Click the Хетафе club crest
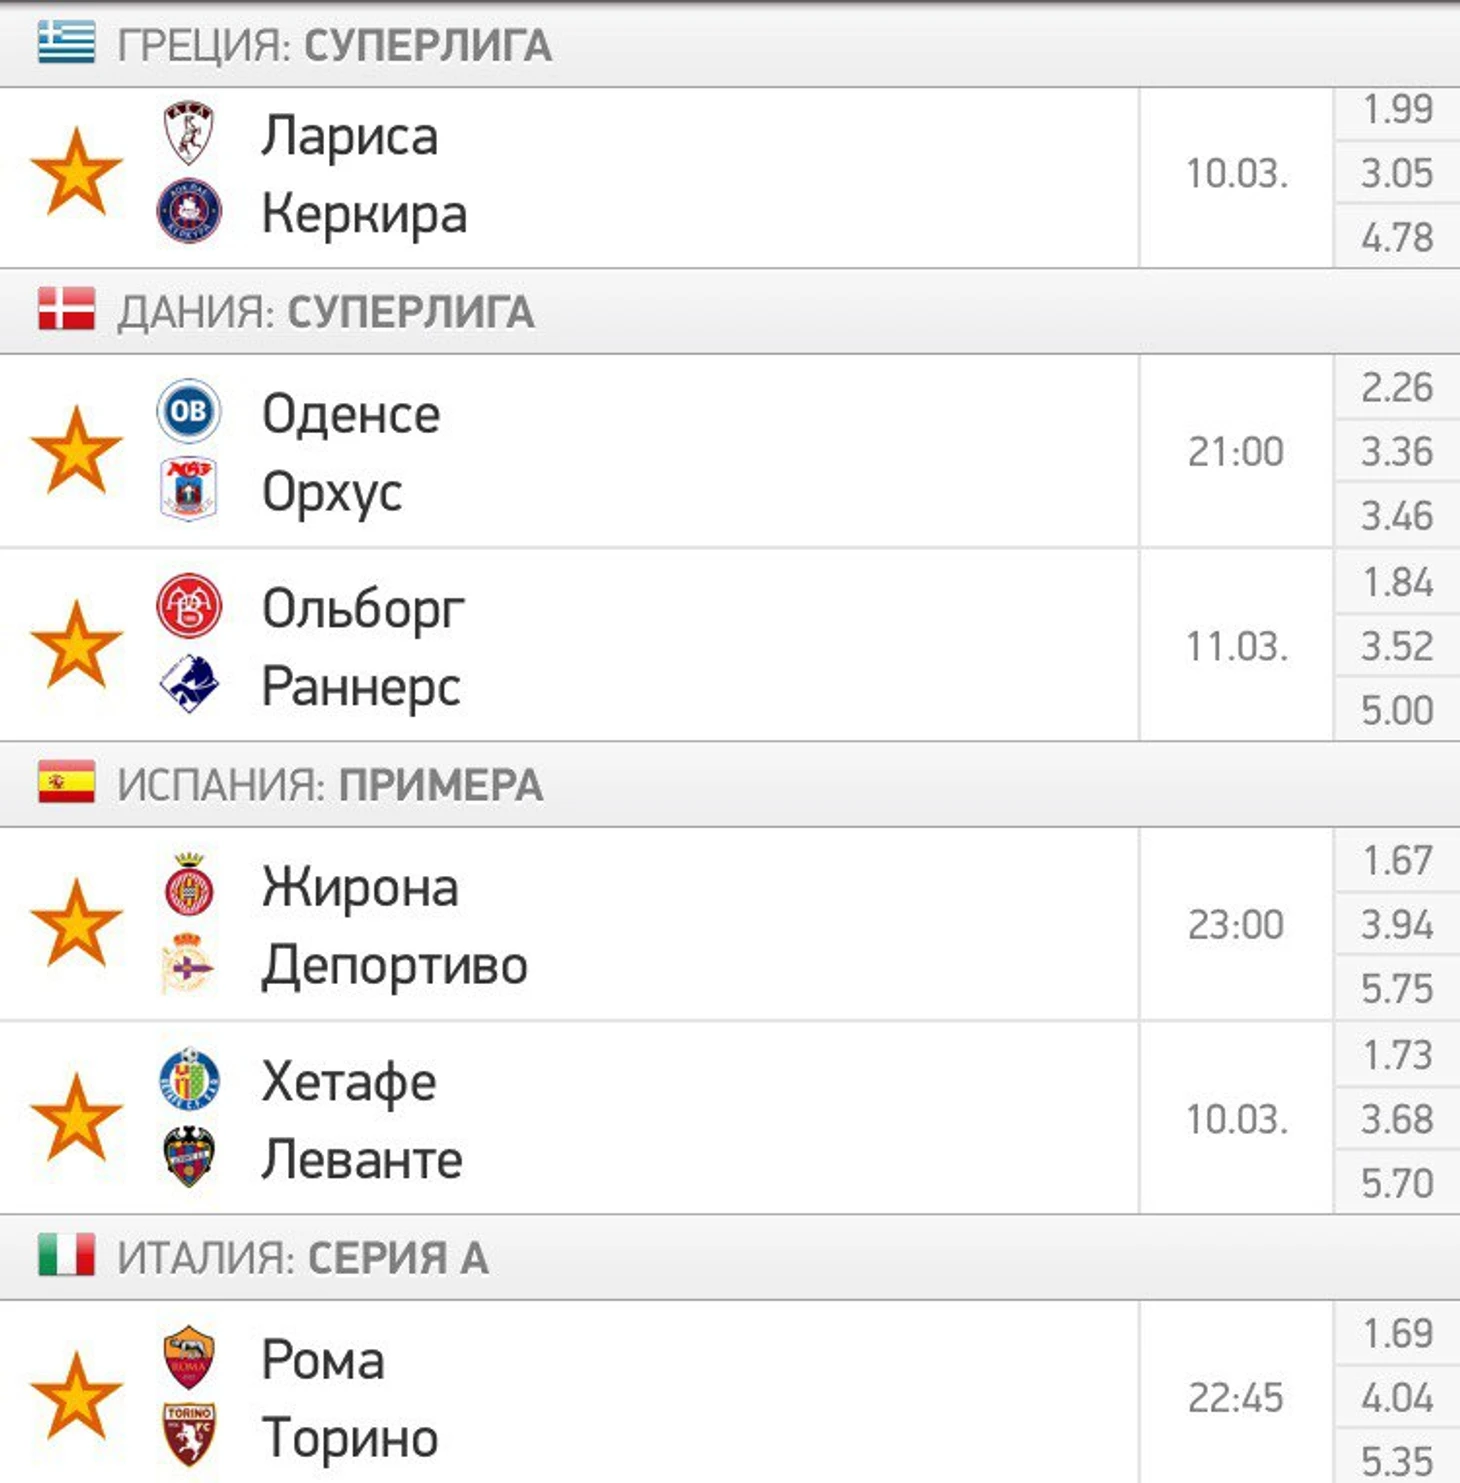Screen dimensions: 1460x1483 point(189,1079)
